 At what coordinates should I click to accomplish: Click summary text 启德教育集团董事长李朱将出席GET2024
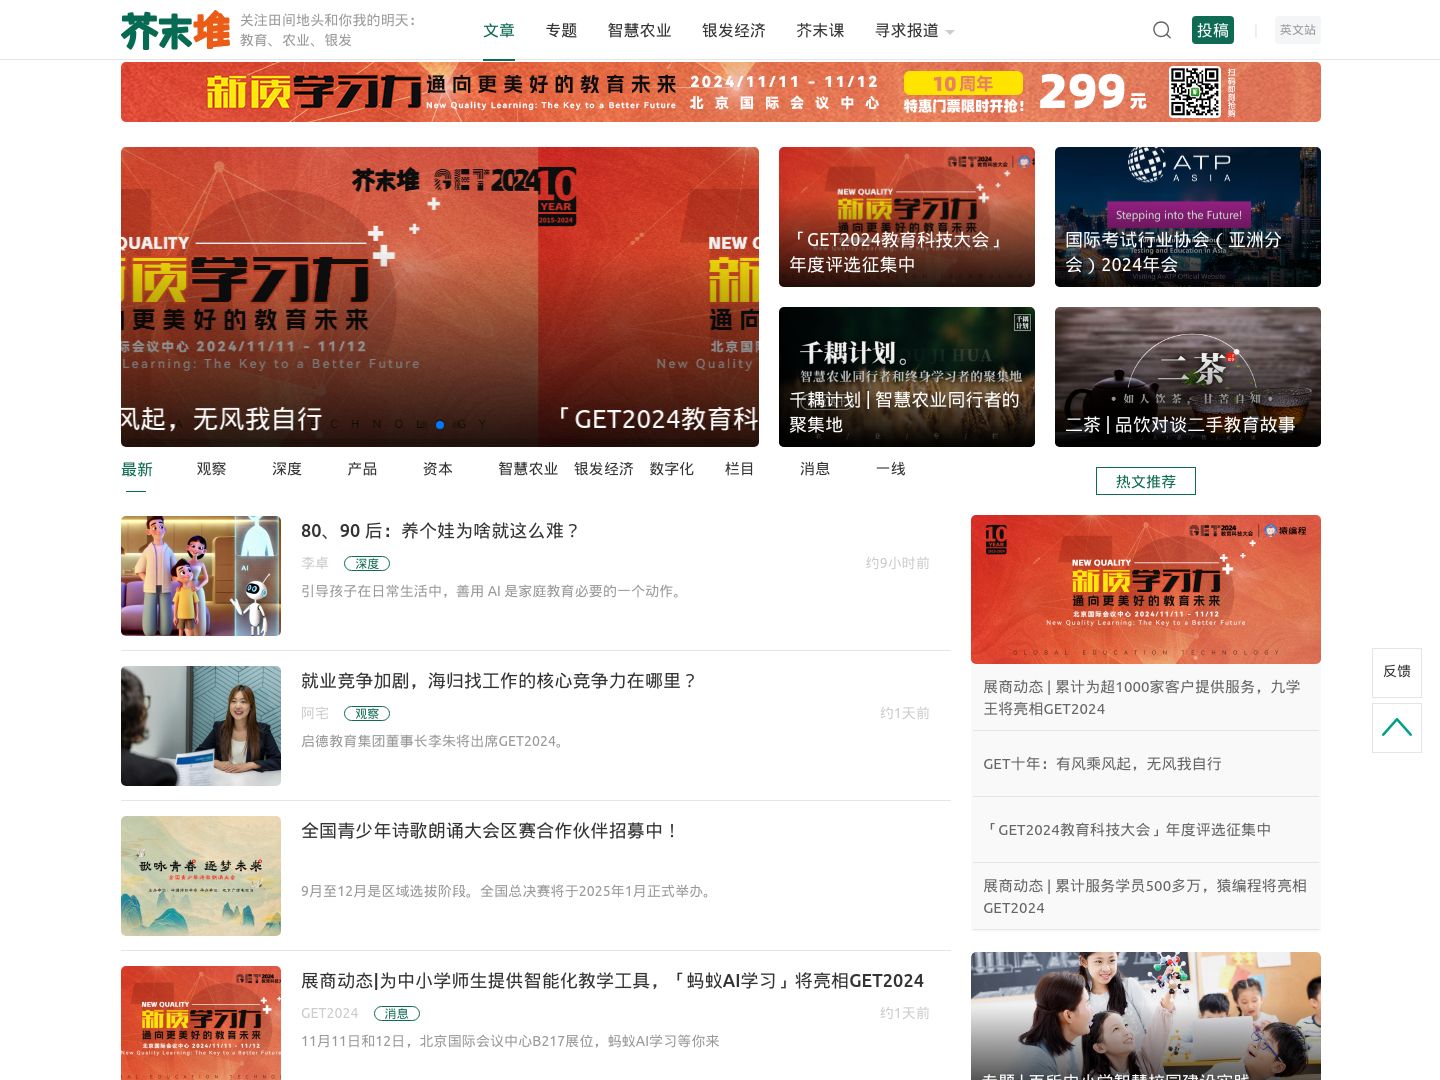[x=435, y=742]
